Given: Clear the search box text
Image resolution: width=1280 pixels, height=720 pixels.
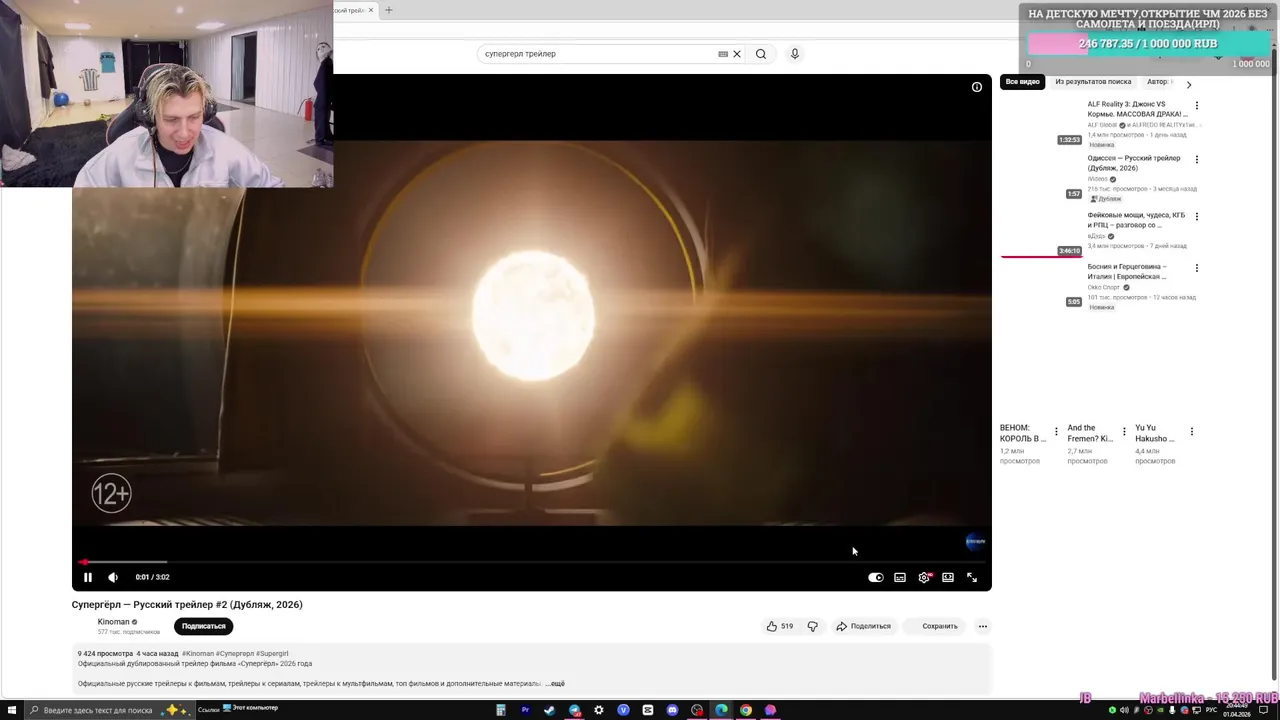Looking at the screenshot, I should click(x=737, y=54).
